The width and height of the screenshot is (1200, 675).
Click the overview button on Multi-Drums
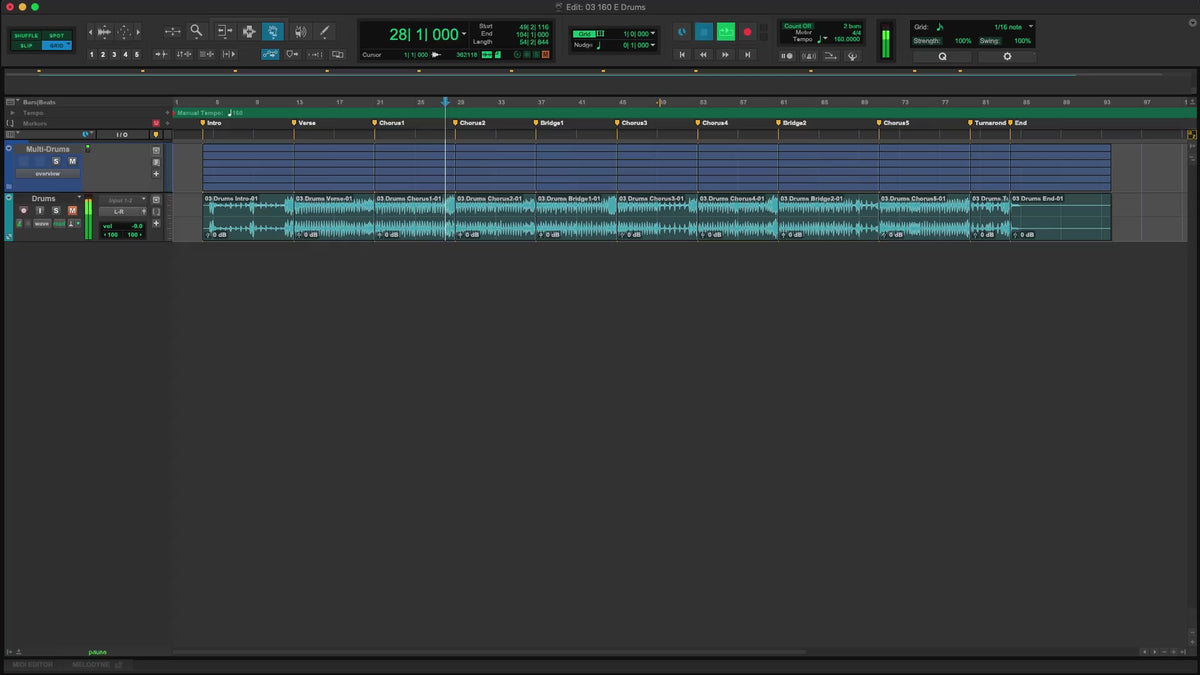click(x=47, y=174)
